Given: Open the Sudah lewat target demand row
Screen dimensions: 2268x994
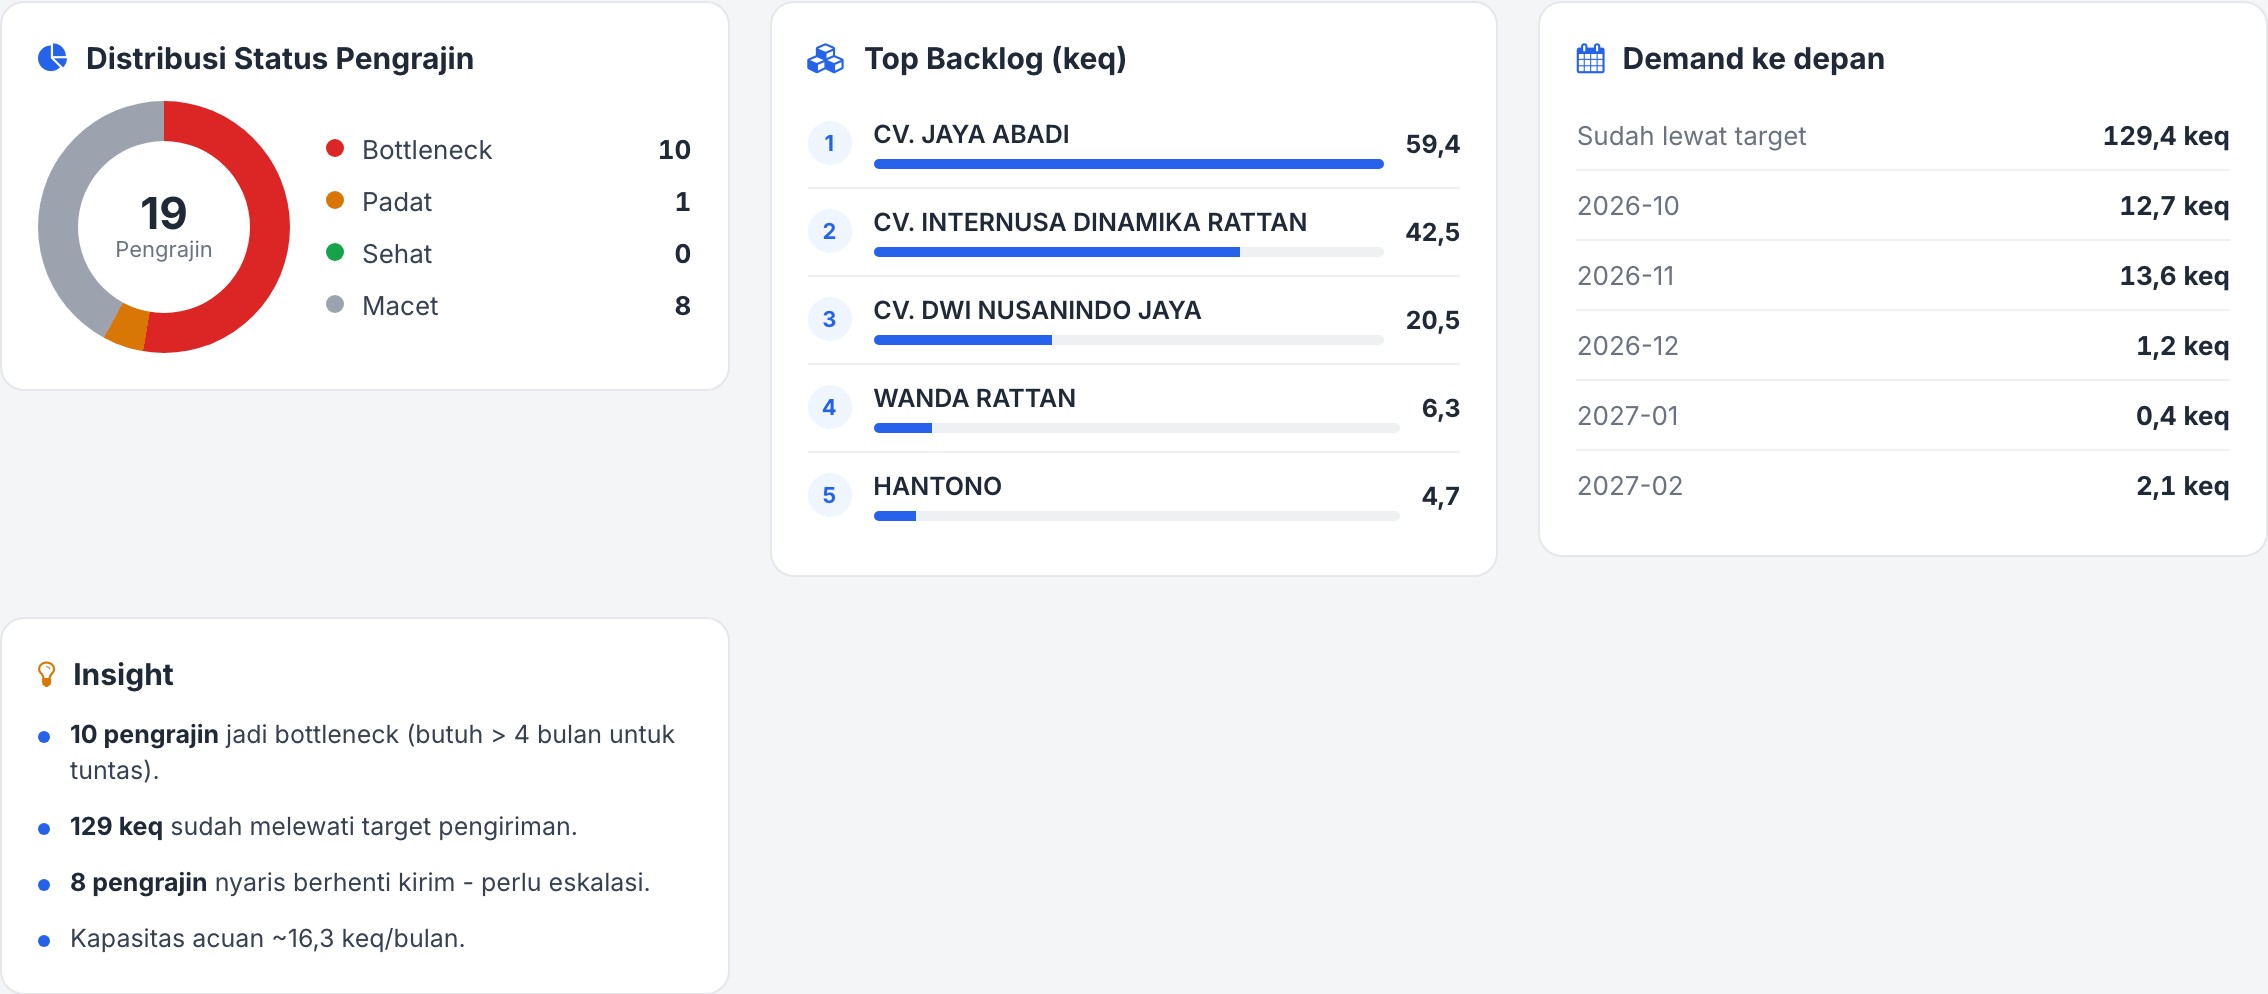Looking at the screenshot, I should [1902, 136].
